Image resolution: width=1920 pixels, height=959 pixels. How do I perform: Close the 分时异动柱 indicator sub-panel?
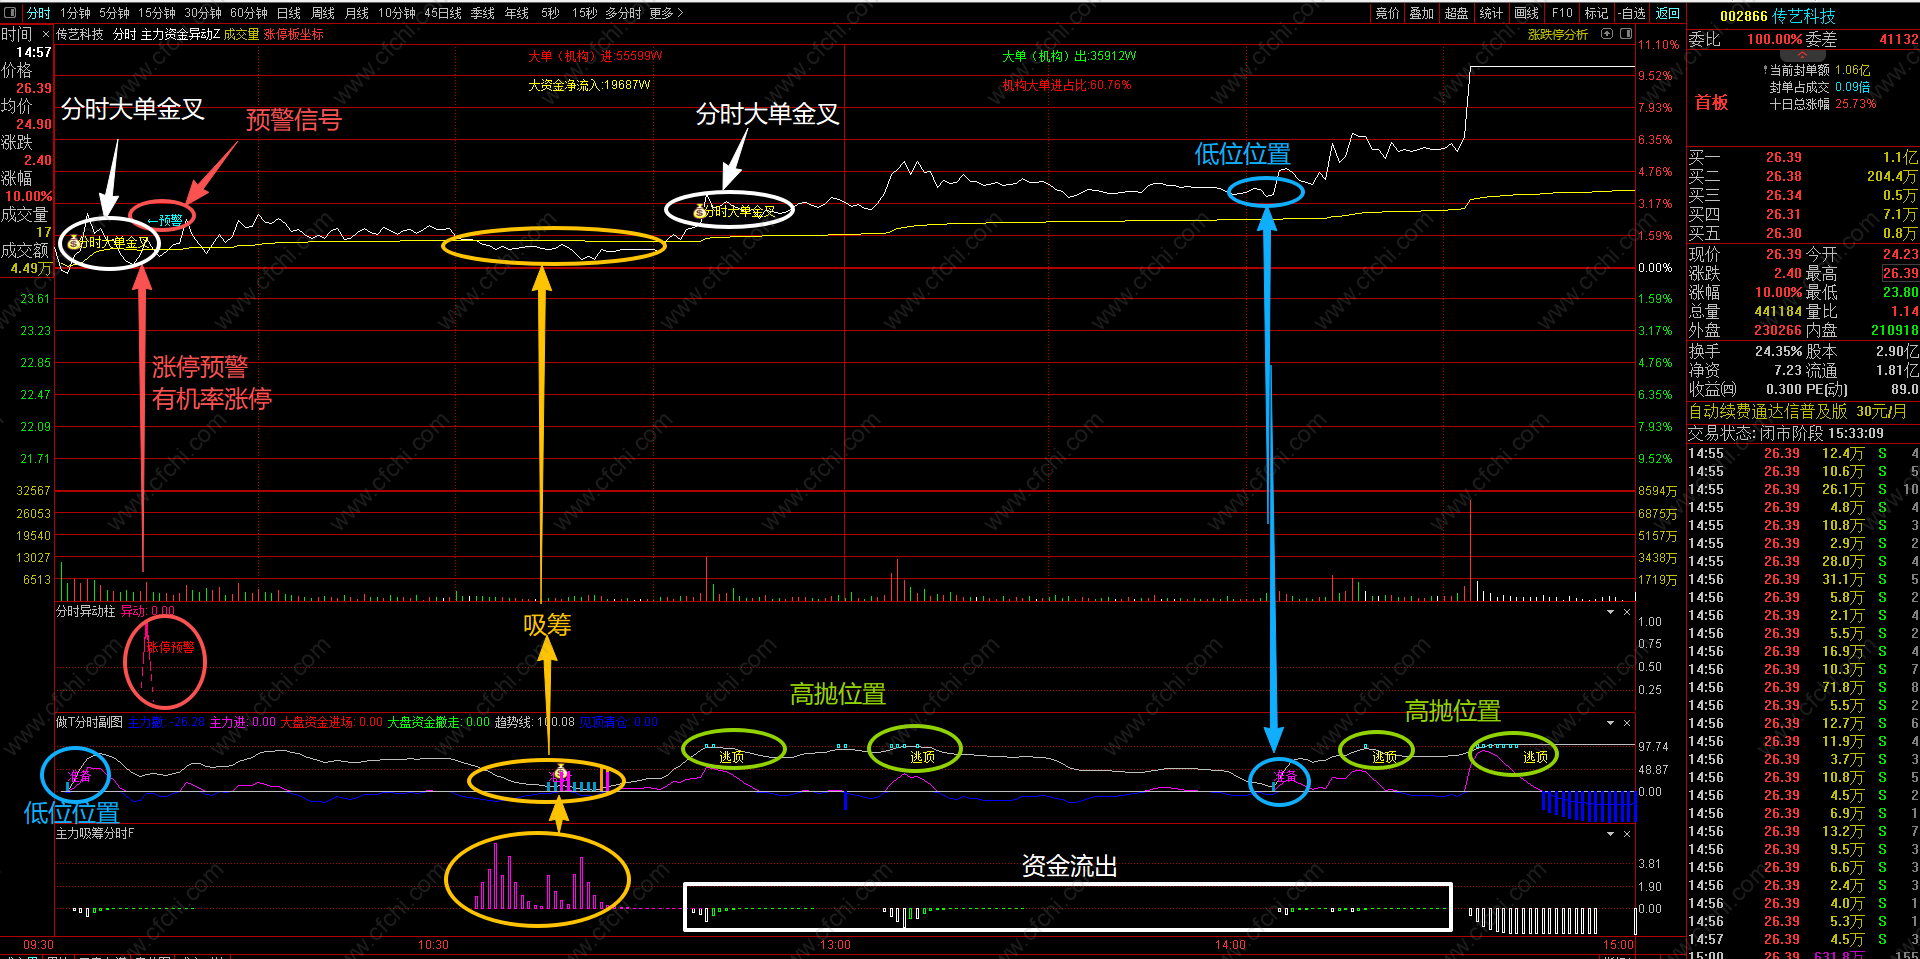(1627, 612)
